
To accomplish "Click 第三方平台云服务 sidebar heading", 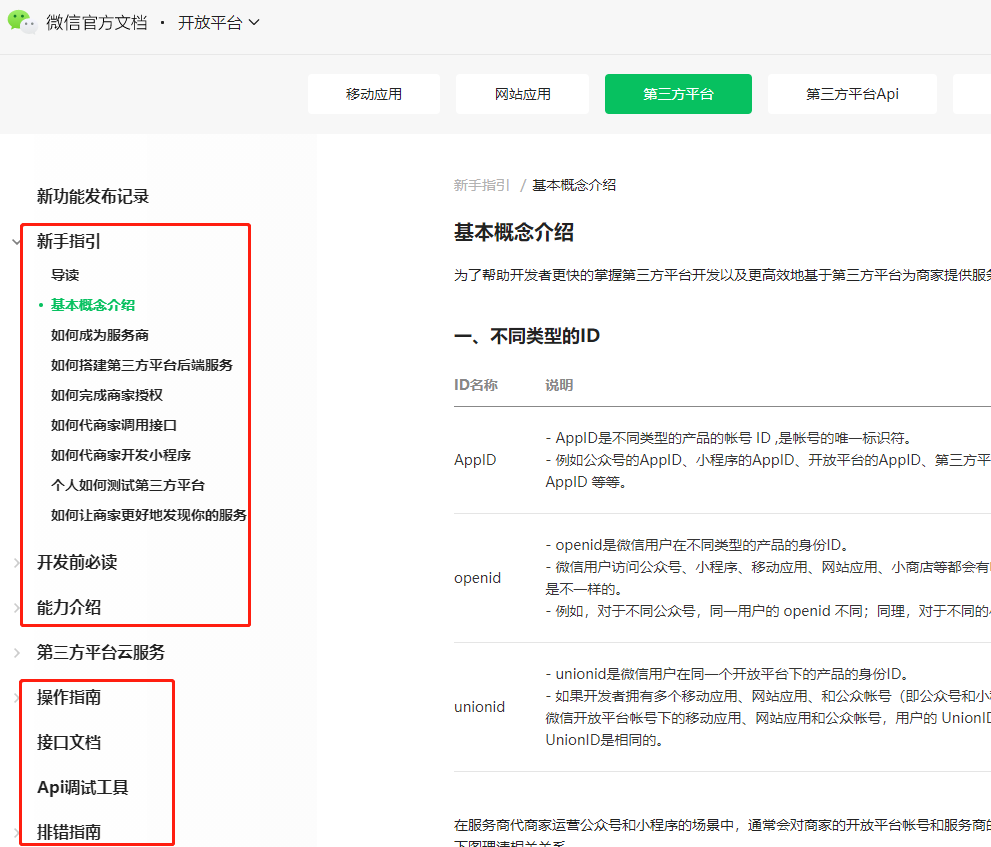I will click(x=101, y=653).
